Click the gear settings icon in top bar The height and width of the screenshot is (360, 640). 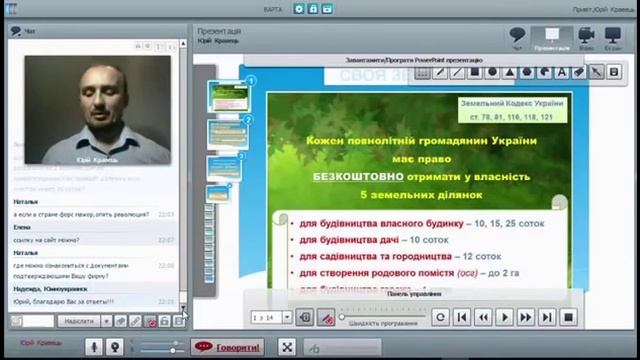(299, 9)
